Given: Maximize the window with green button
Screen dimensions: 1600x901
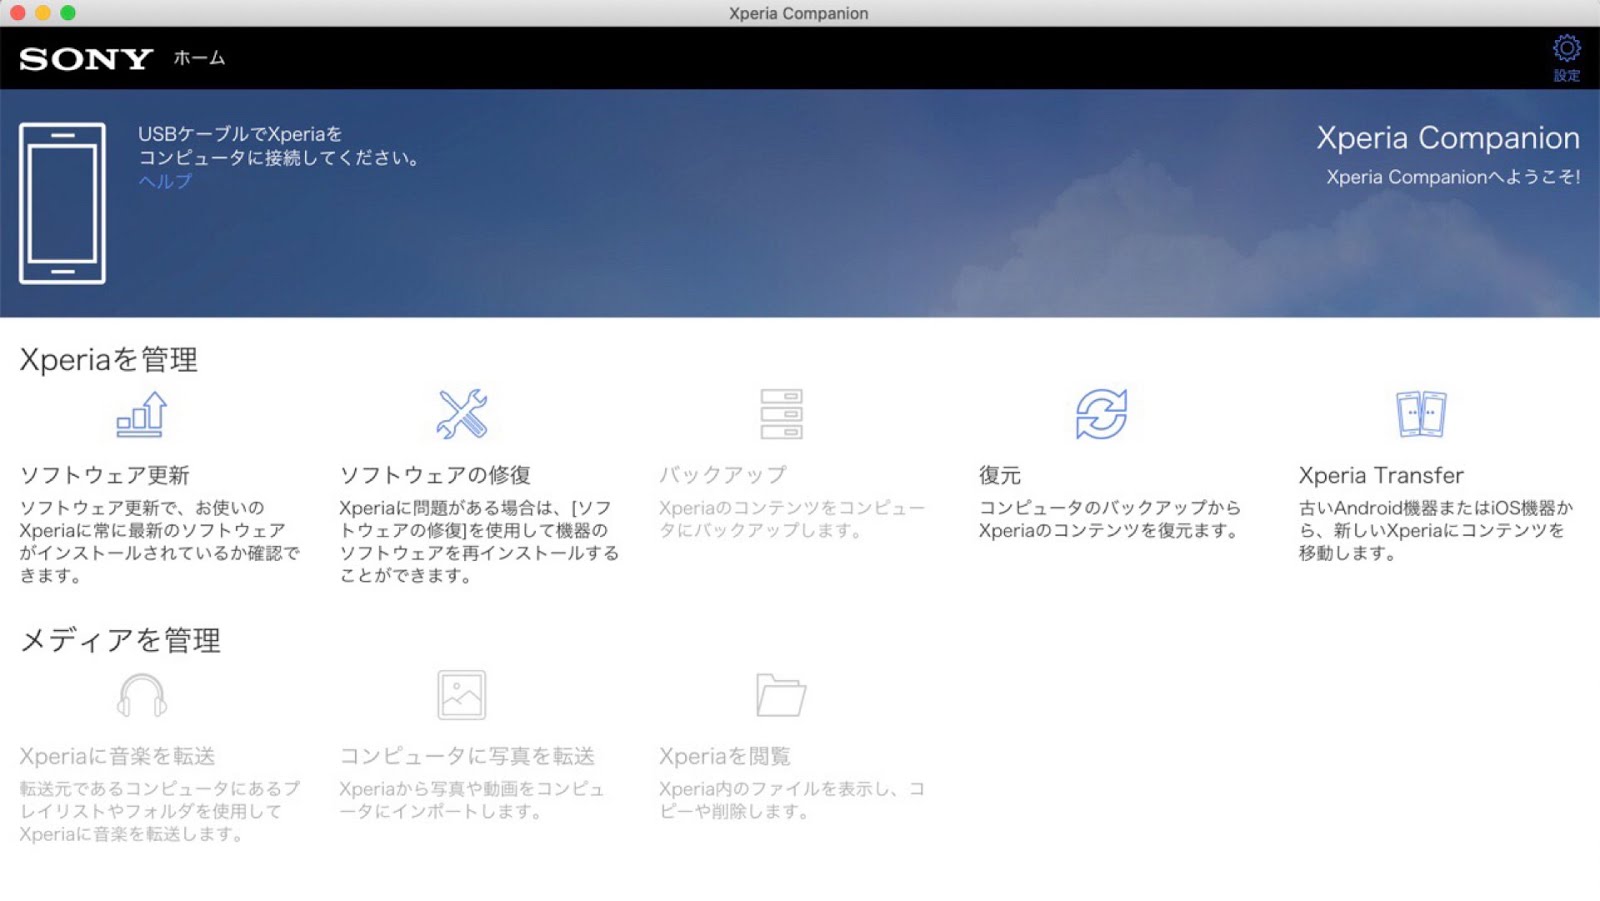Looking at the screenshot, I should tap(68, 13).
